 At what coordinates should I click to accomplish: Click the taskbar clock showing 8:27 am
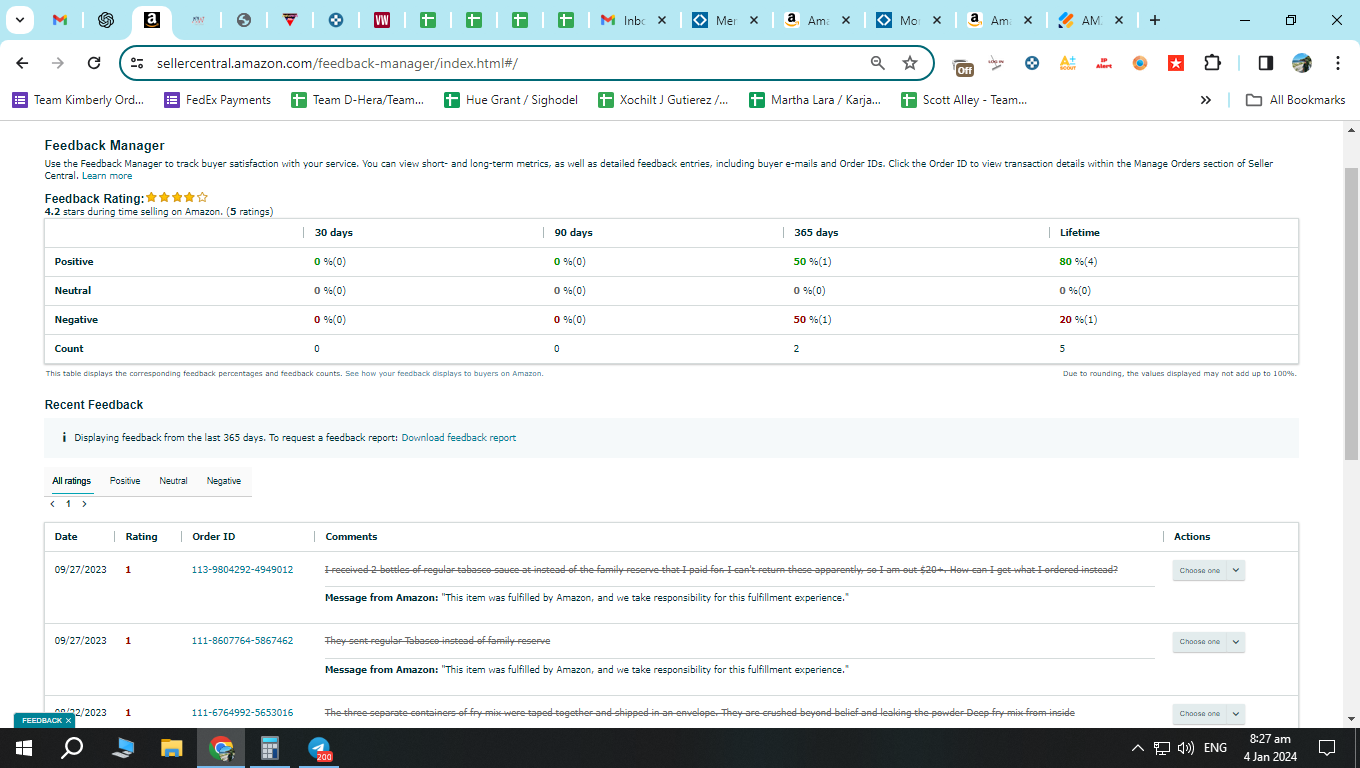click(1269, 748)
